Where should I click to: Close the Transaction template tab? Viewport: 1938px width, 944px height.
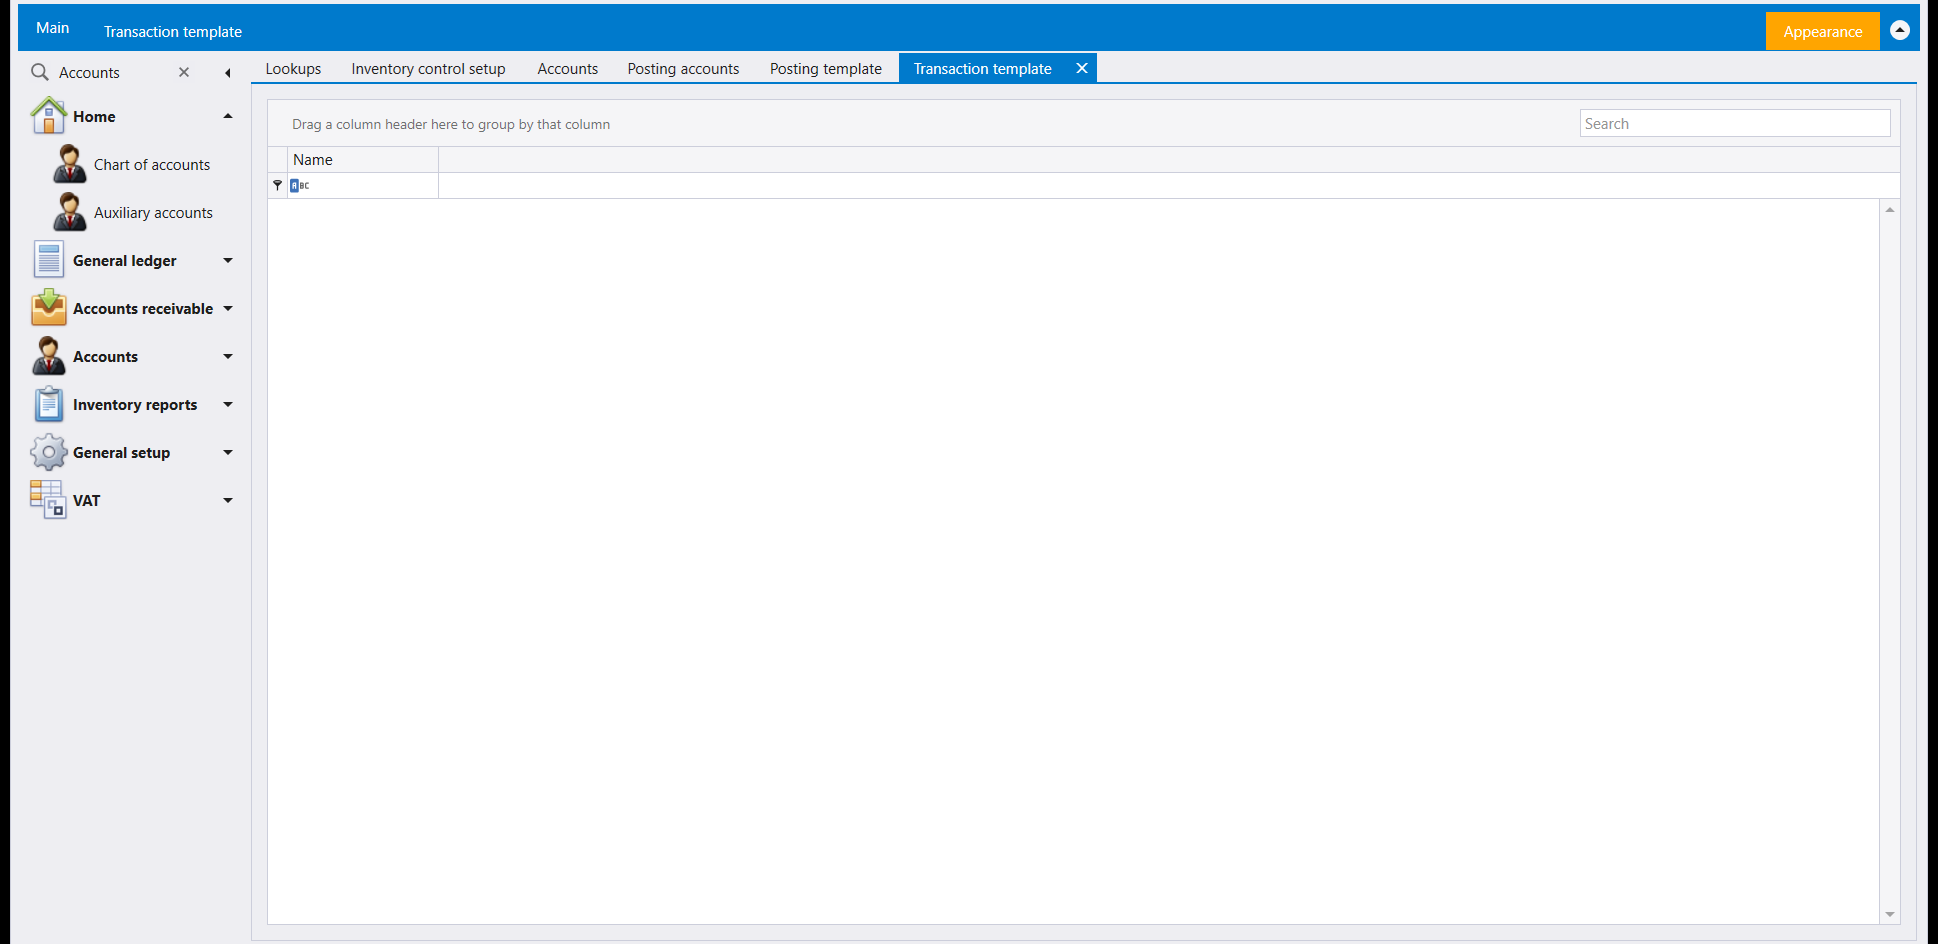(x=1082, y=68)
